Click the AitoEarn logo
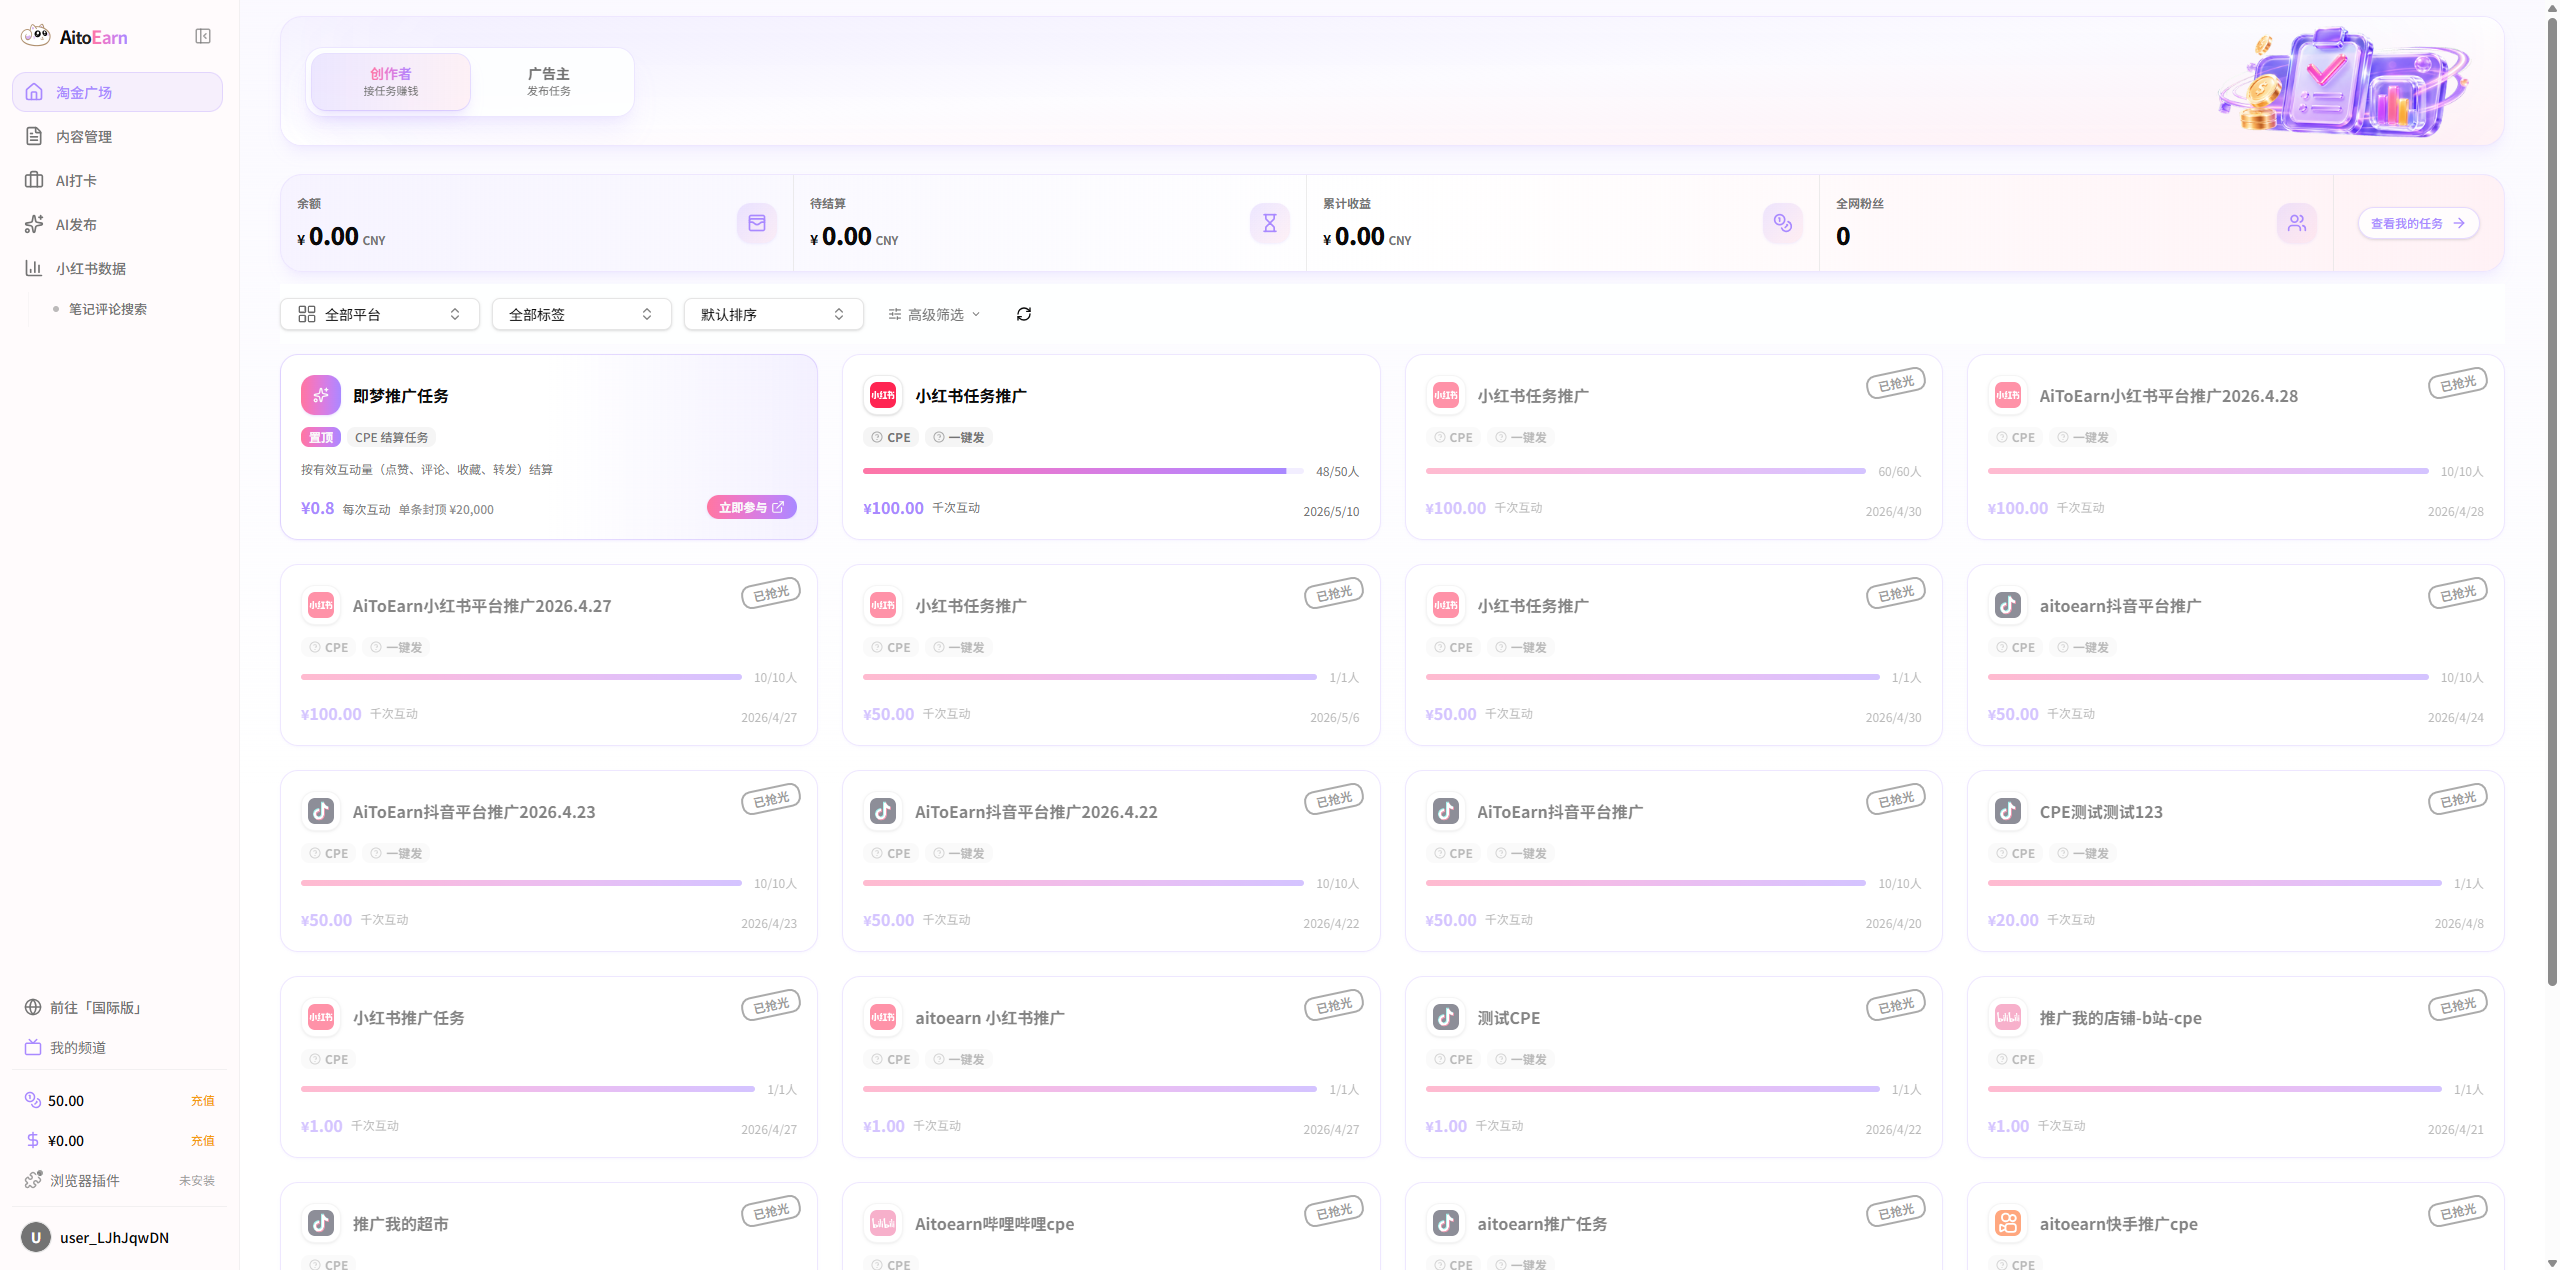 click(x=74, y=37)
